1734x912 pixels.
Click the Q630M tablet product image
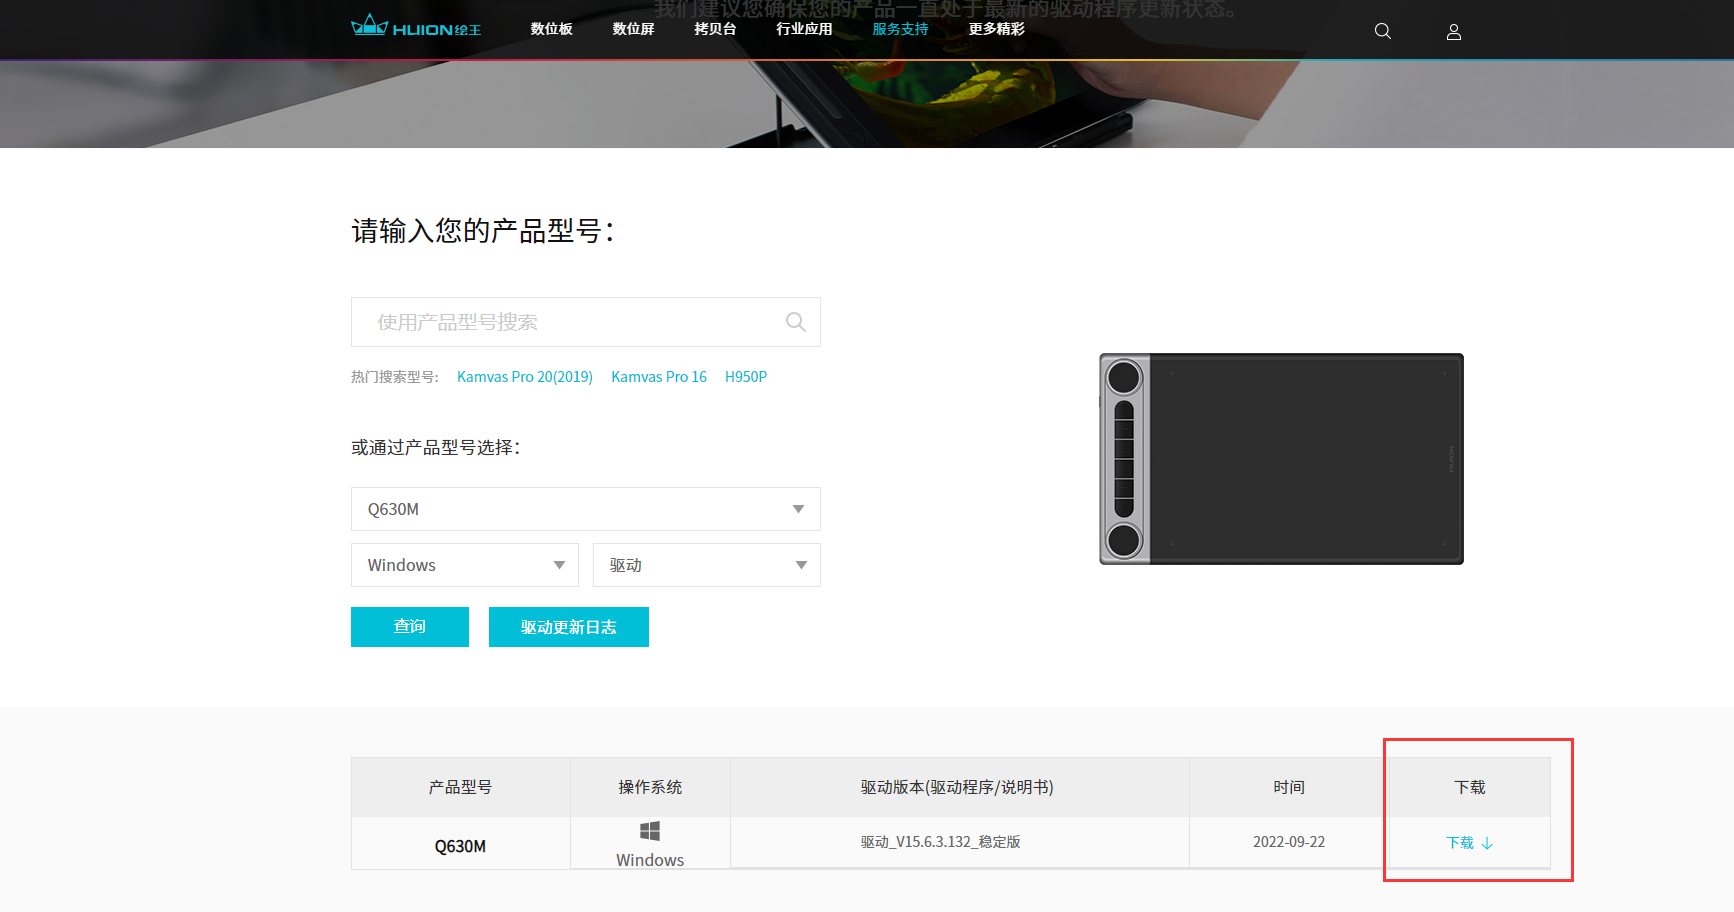point(1281,459)
